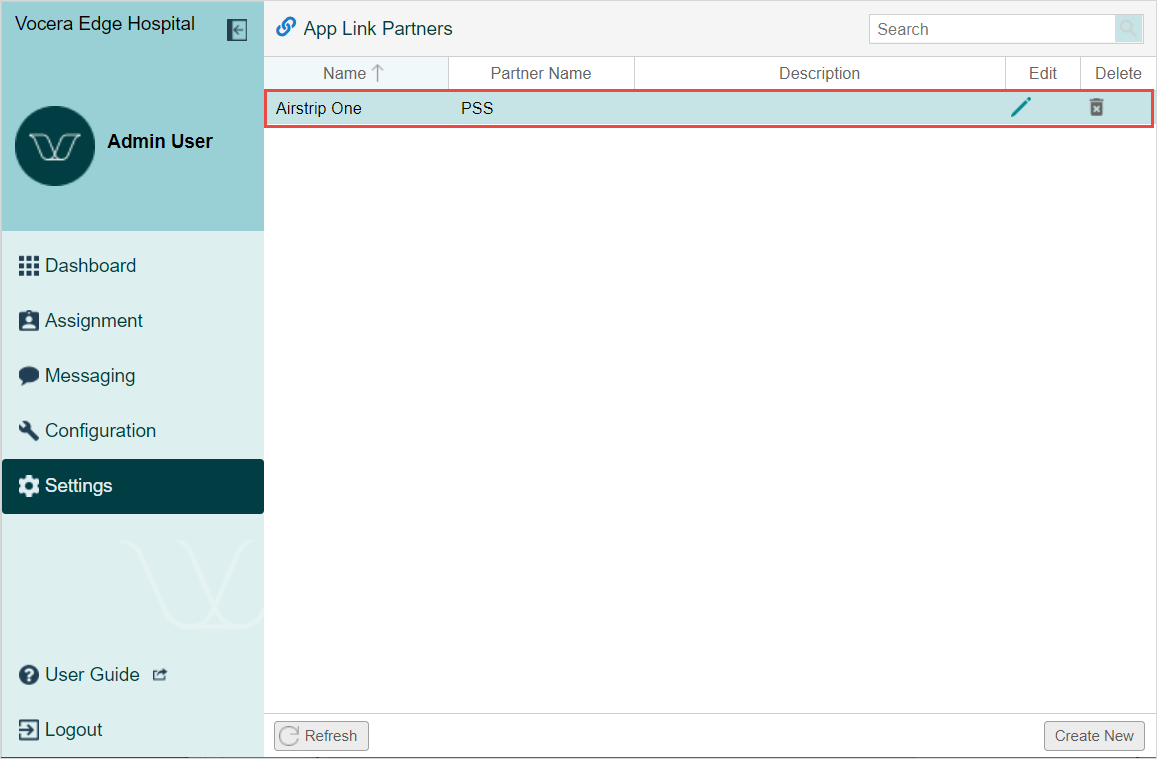Open Messaging from the sidebar
The image size is (1157, 759).
pos(133,376)
